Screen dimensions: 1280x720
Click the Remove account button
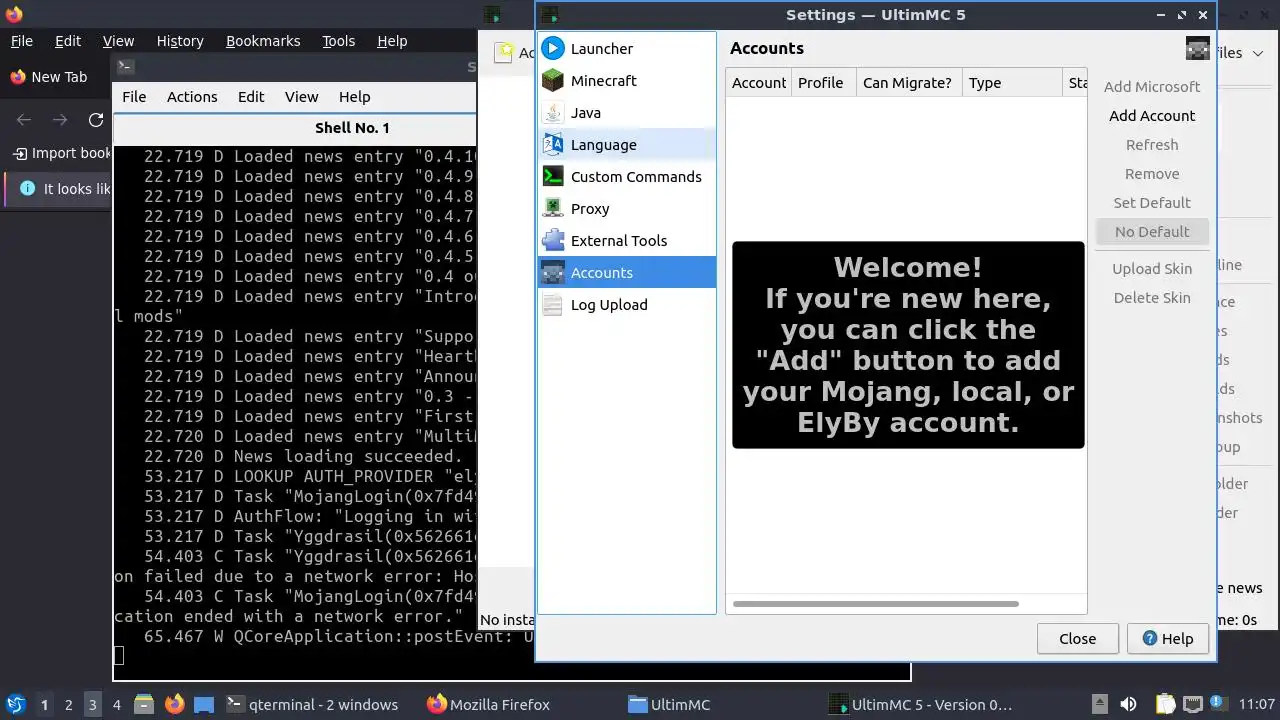[1152, 173]
